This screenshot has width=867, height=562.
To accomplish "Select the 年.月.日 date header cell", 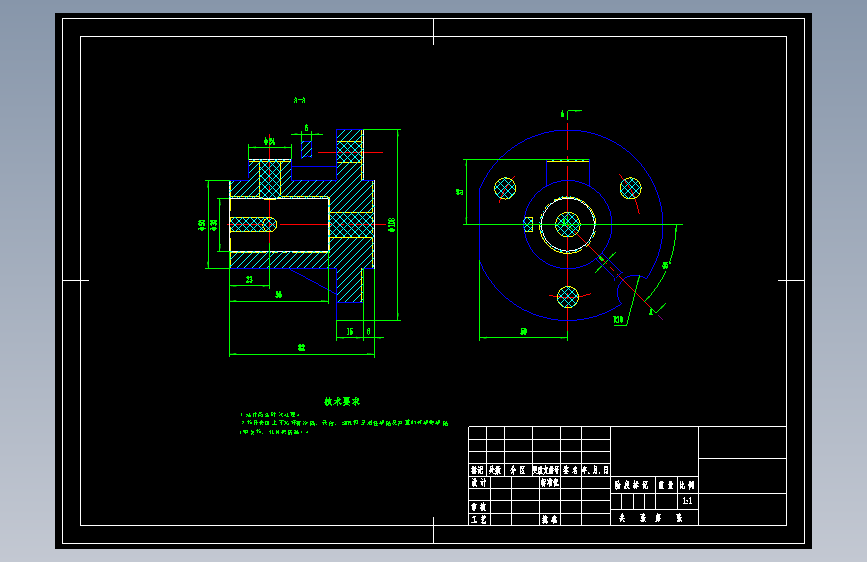I will coord(596,470).
